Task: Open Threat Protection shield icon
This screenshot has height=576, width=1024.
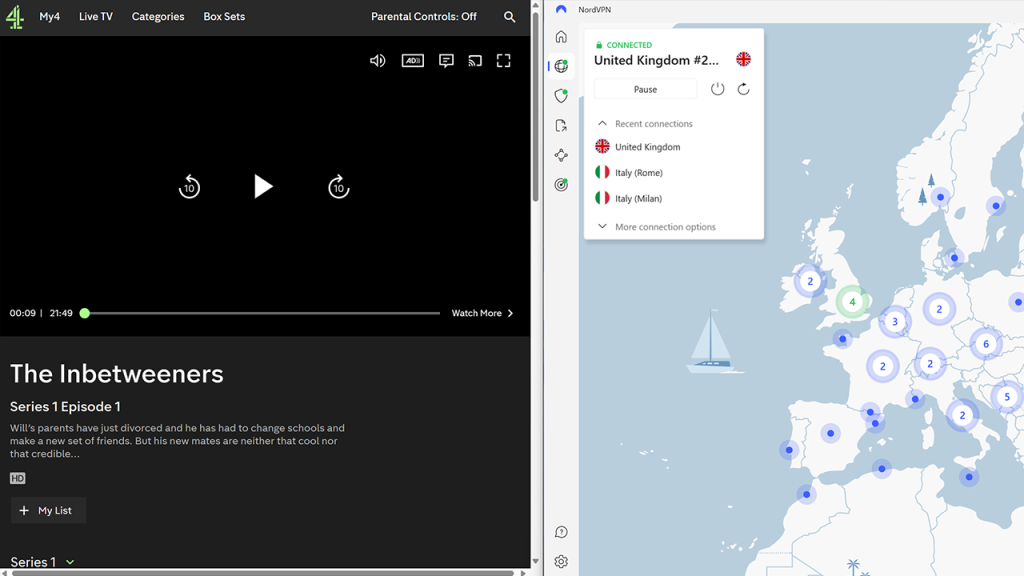Action: point(561,96)
